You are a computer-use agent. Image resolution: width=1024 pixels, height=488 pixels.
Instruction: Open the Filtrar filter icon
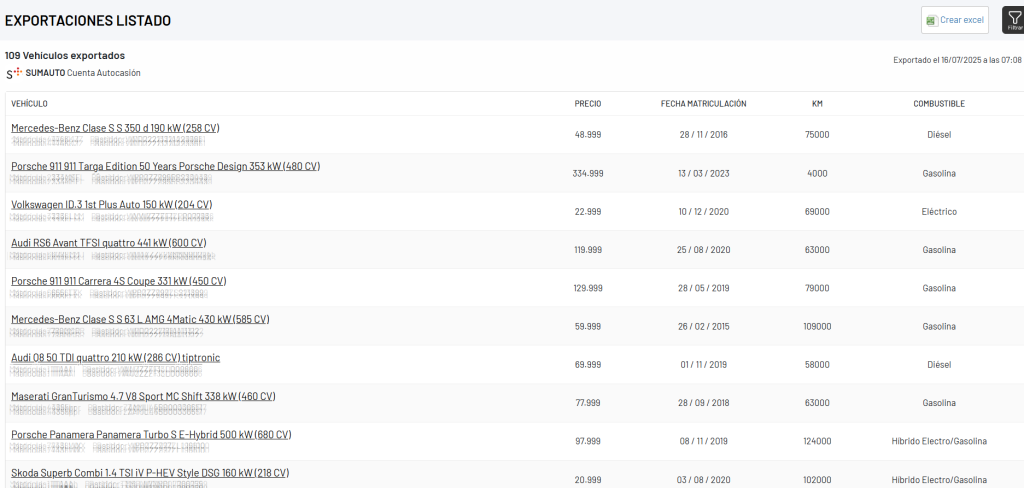point(1011,20)
